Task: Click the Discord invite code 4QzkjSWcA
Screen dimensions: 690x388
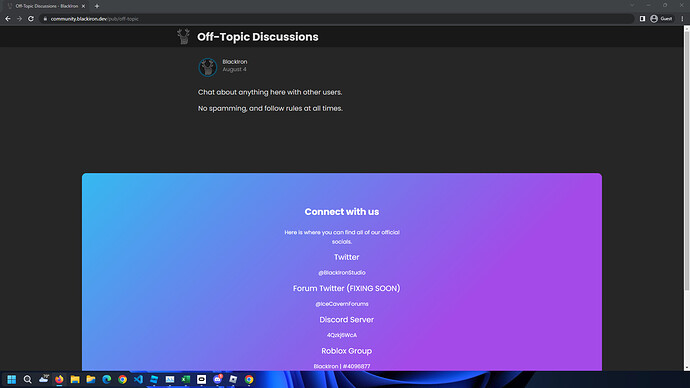Action: (342, 335)
